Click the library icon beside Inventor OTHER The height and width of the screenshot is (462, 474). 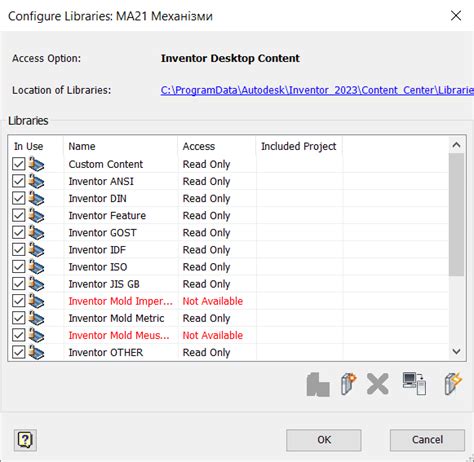point(36,352)
